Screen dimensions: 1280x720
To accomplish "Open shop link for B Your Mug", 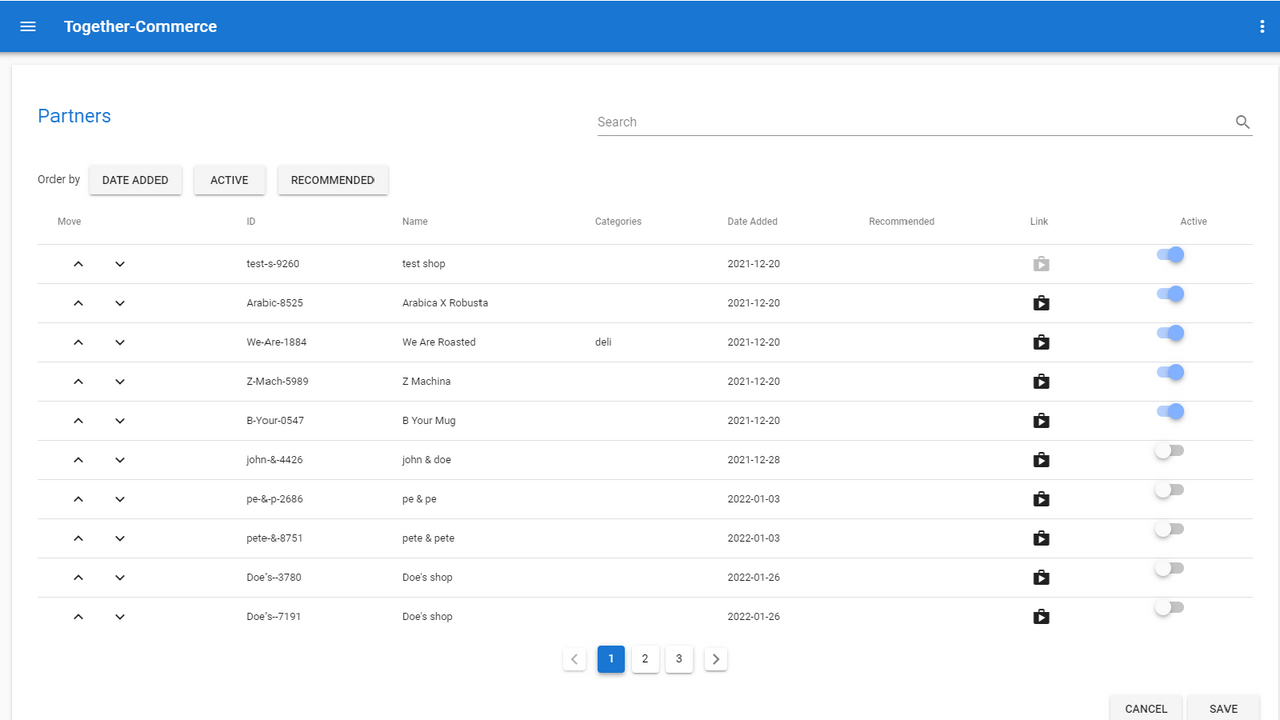I will pyautogui.click(x=1041, y=420).
